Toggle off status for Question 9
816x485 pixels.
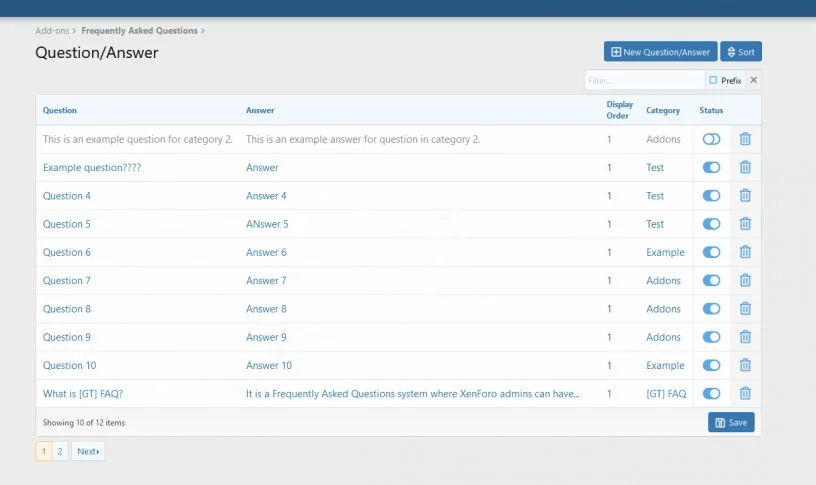coord(711,338)
